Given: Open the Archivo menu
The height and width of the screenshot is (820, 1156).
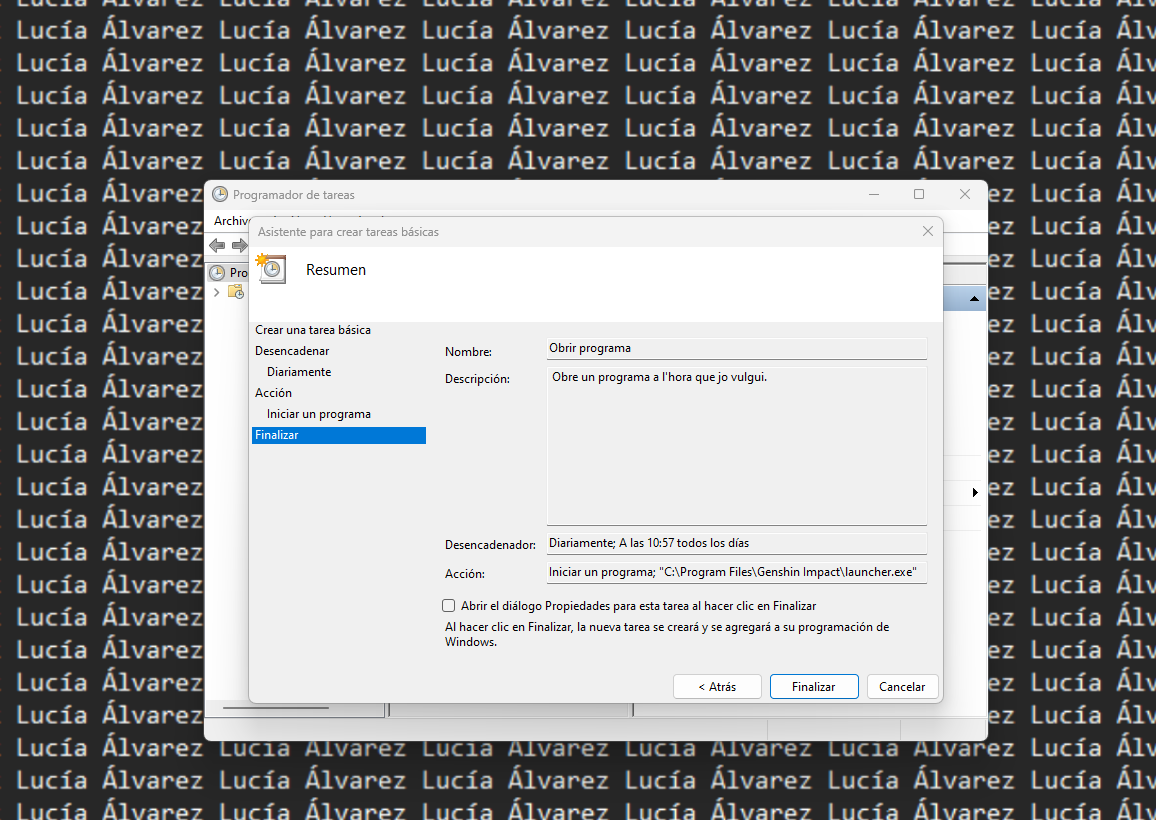Looking at the screenshot, I should click(x=231, y=220).
